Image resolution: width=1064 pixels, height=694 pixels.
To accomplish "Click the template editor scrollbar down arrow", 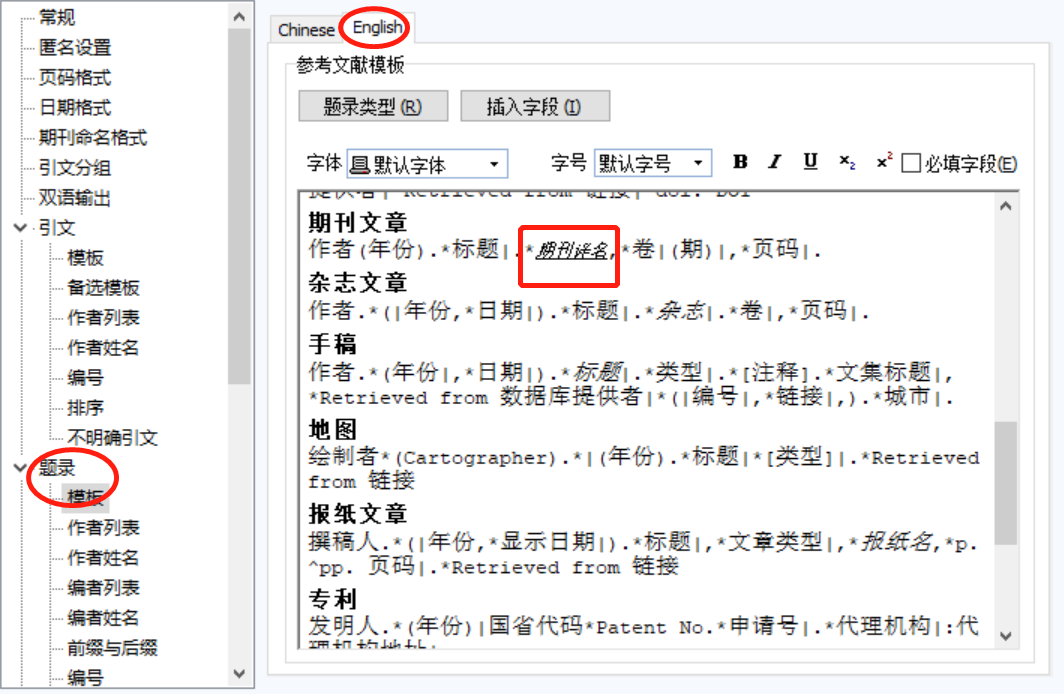I will [x=1005, y=637].
